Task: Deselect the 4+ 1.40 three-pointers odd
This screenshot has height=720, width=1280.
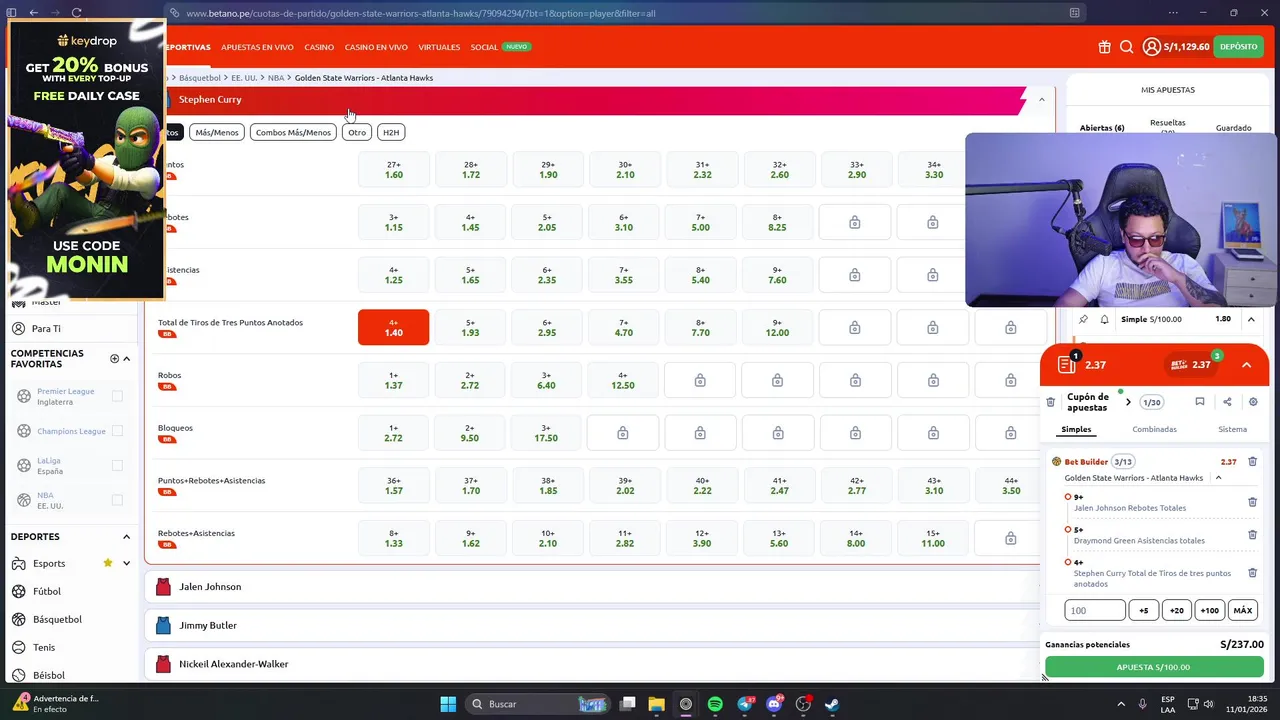Action: 393,327
